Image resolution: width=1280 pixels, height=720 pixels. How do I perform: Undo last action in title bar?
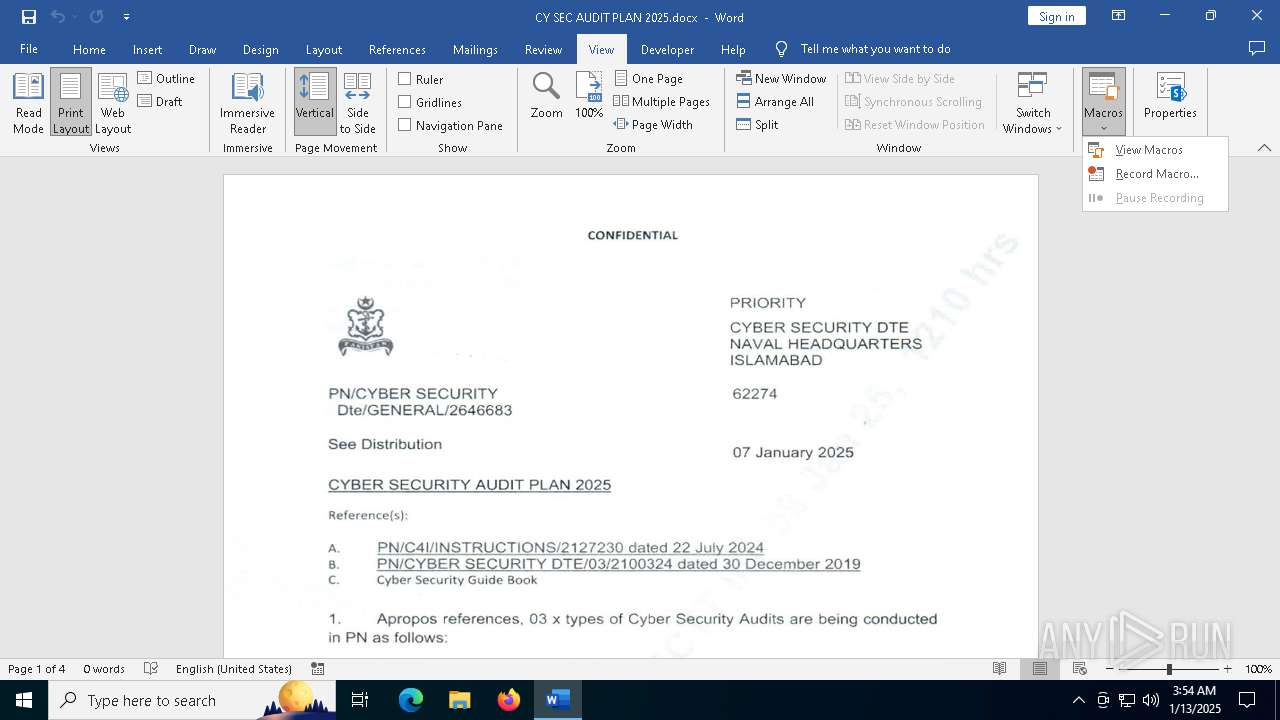pos(58,17)
